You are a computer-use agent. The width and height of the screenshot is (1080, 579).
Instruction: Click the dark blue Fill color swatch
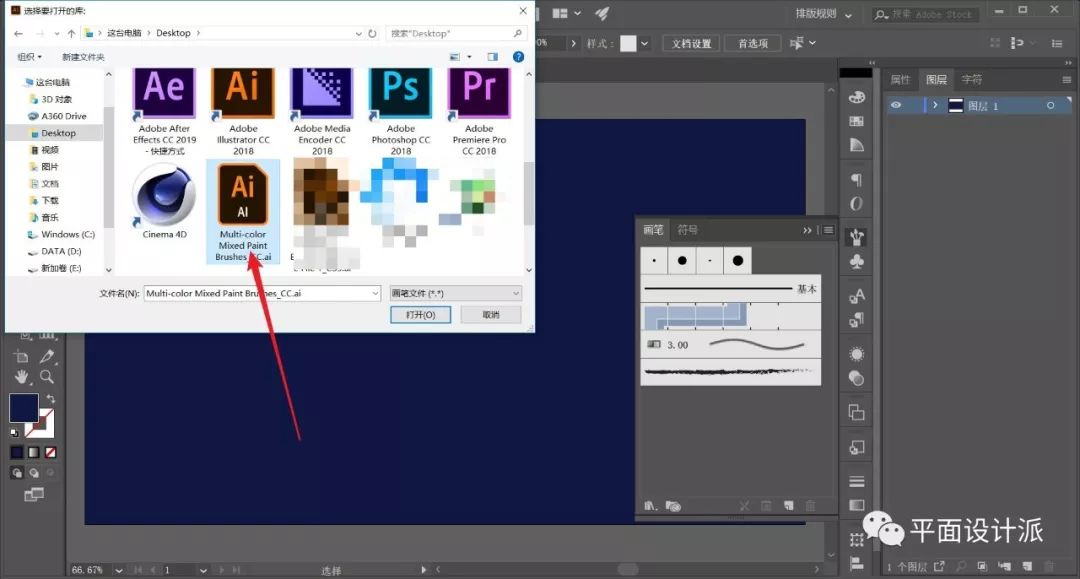click(x=23, y=408)
